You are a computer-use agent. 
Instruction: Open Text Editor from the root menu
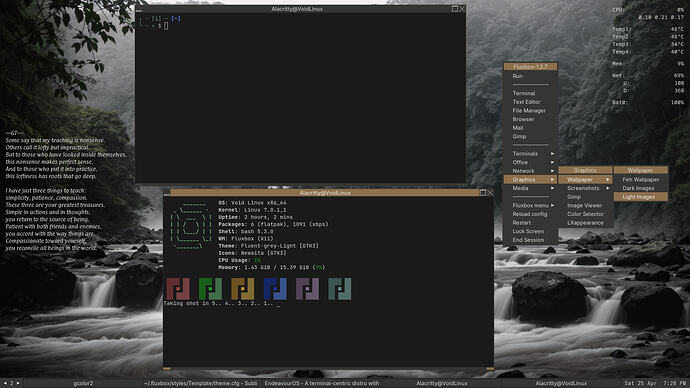530,102
